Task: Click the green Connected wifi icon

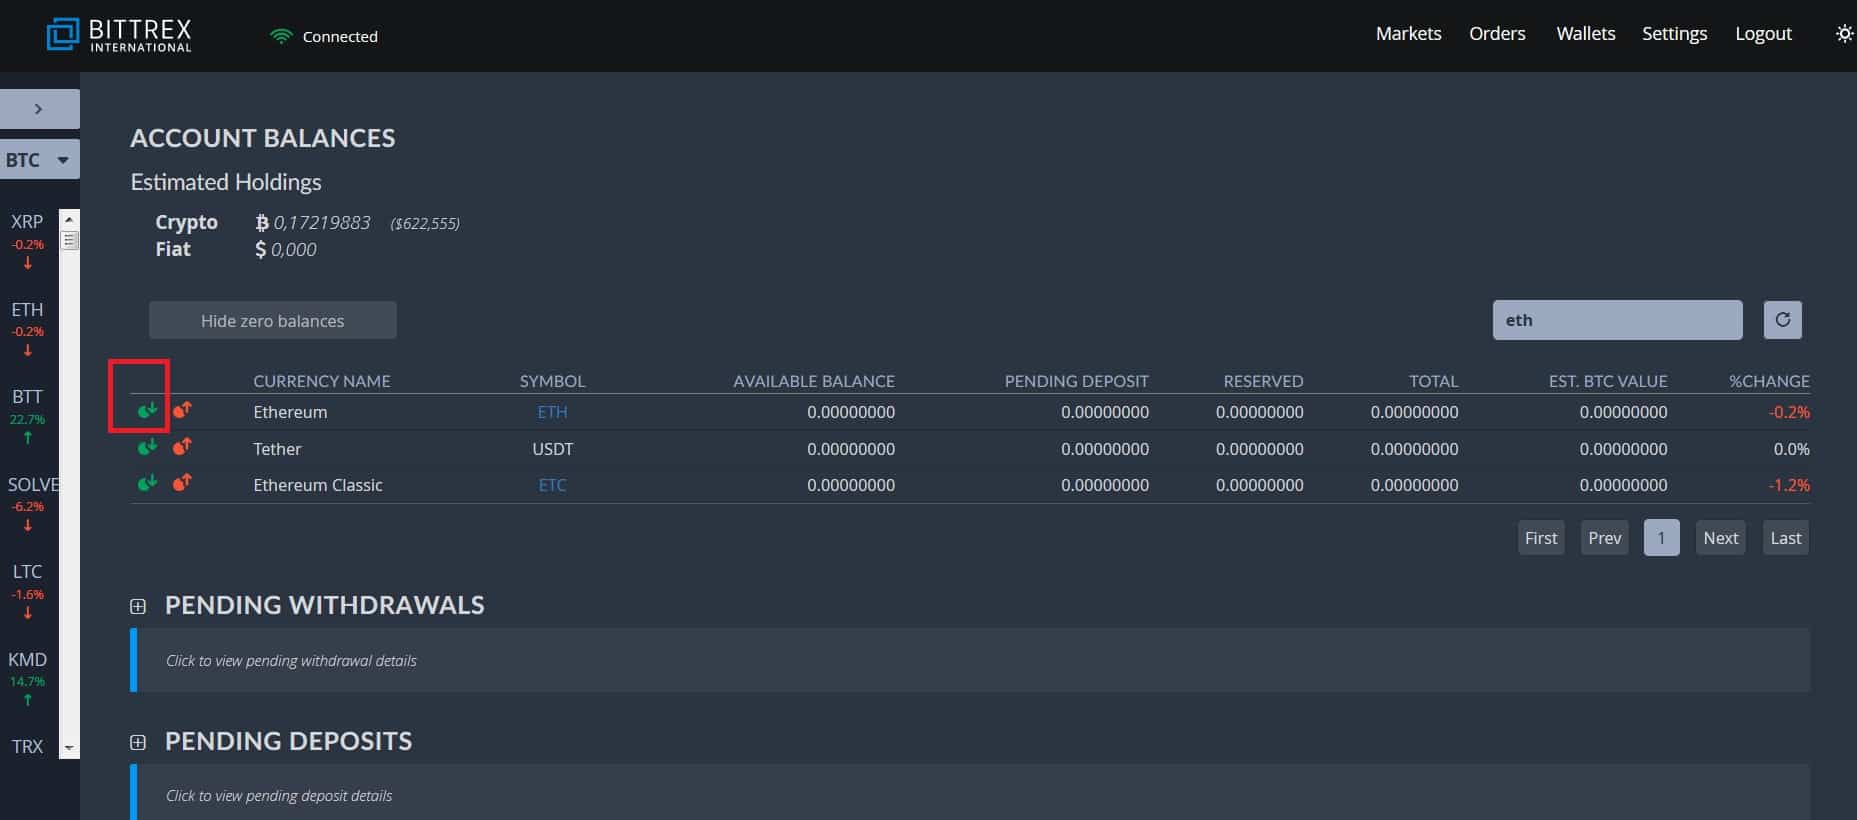Action: [281, 36]
